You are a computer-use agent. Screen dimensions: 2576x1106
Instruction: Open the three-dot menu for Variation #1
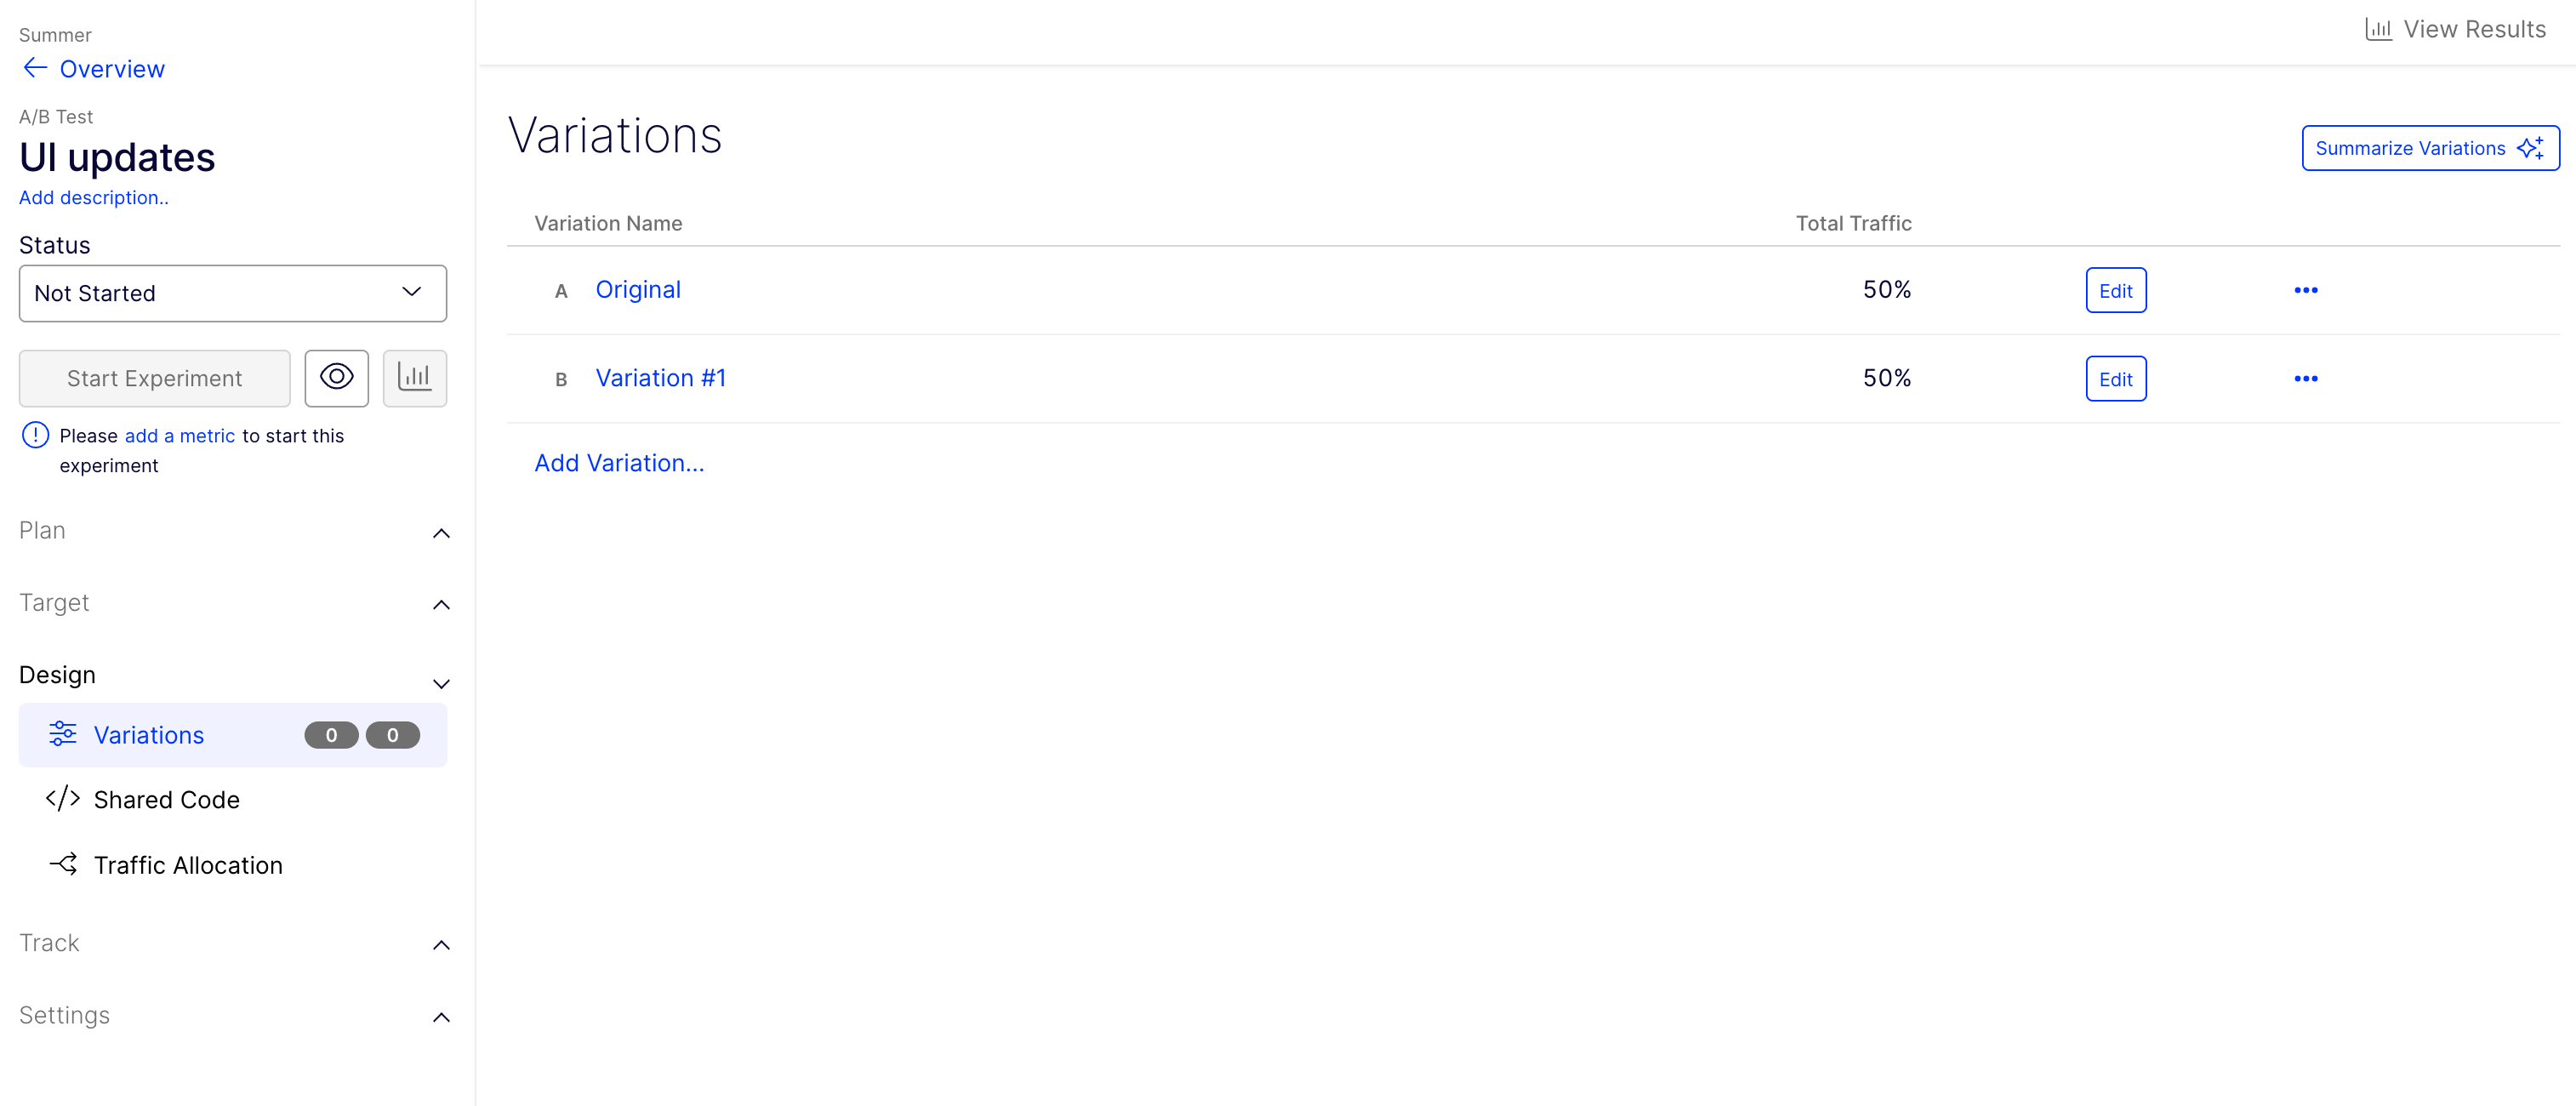click(2305, 379)
